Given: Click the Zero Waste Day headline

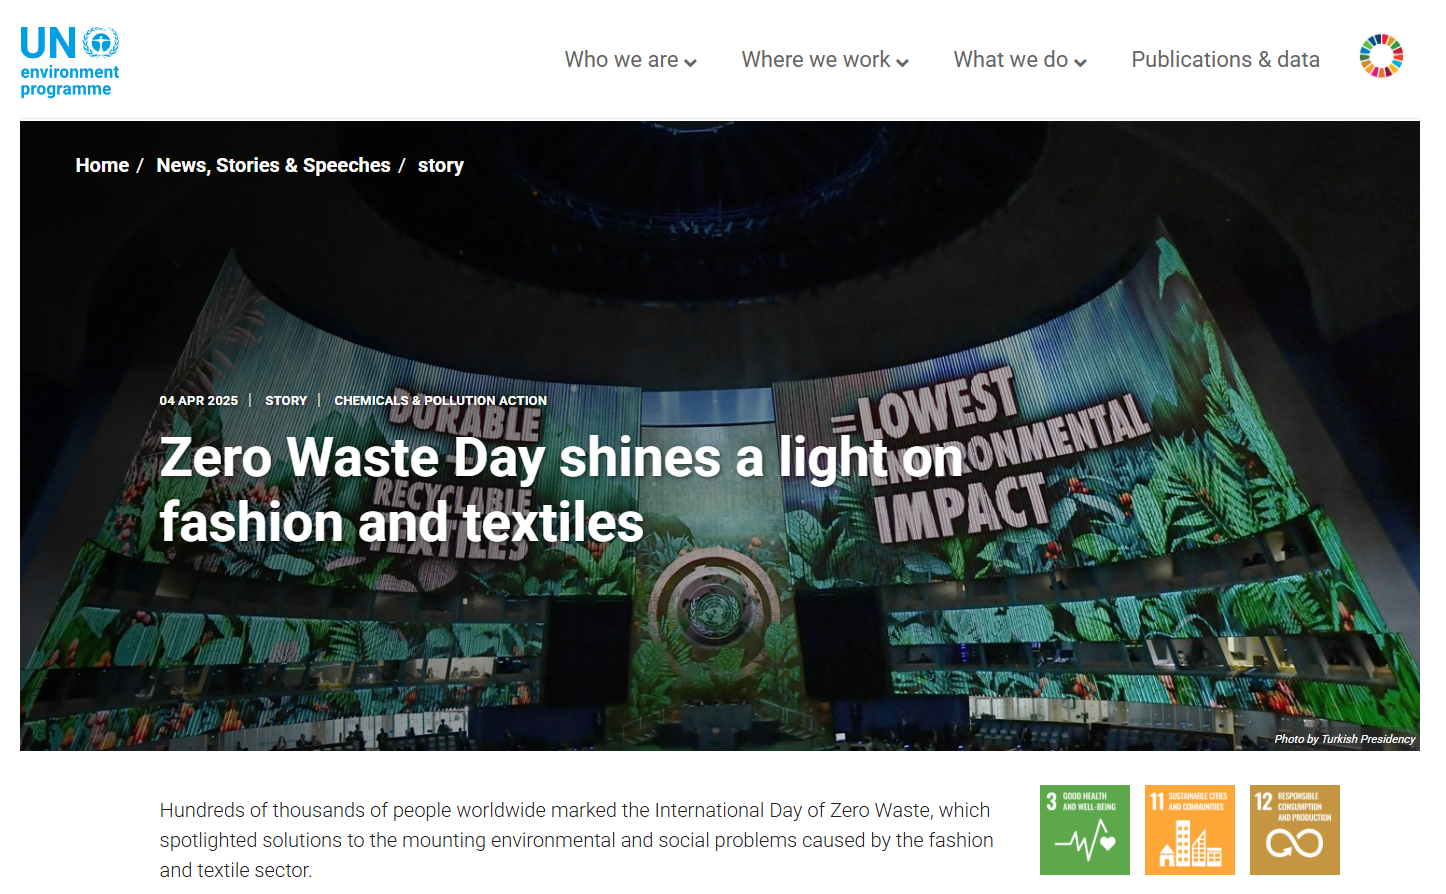Looking at the screenshot, I should 560,490.
